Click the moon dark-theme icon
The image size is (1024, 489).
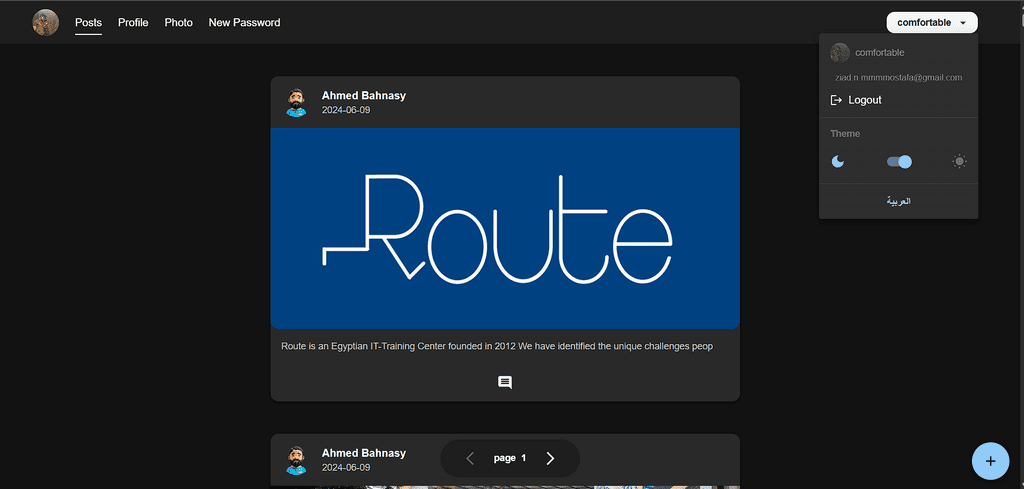pos(838,161)
